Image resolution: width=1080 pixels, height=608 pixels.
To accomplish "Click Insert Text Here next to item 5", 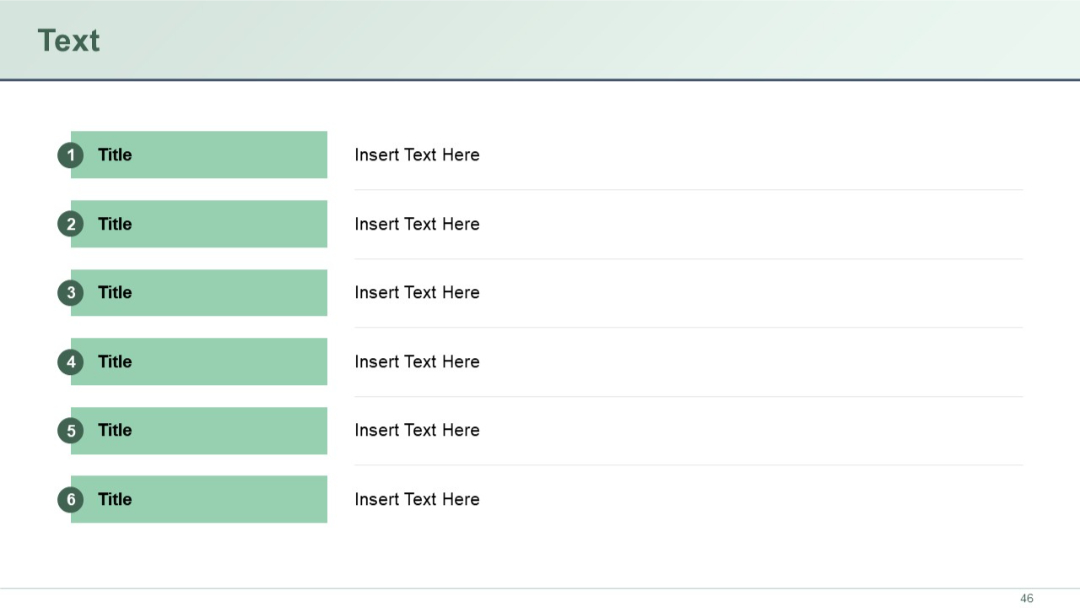I will point(417,430).
